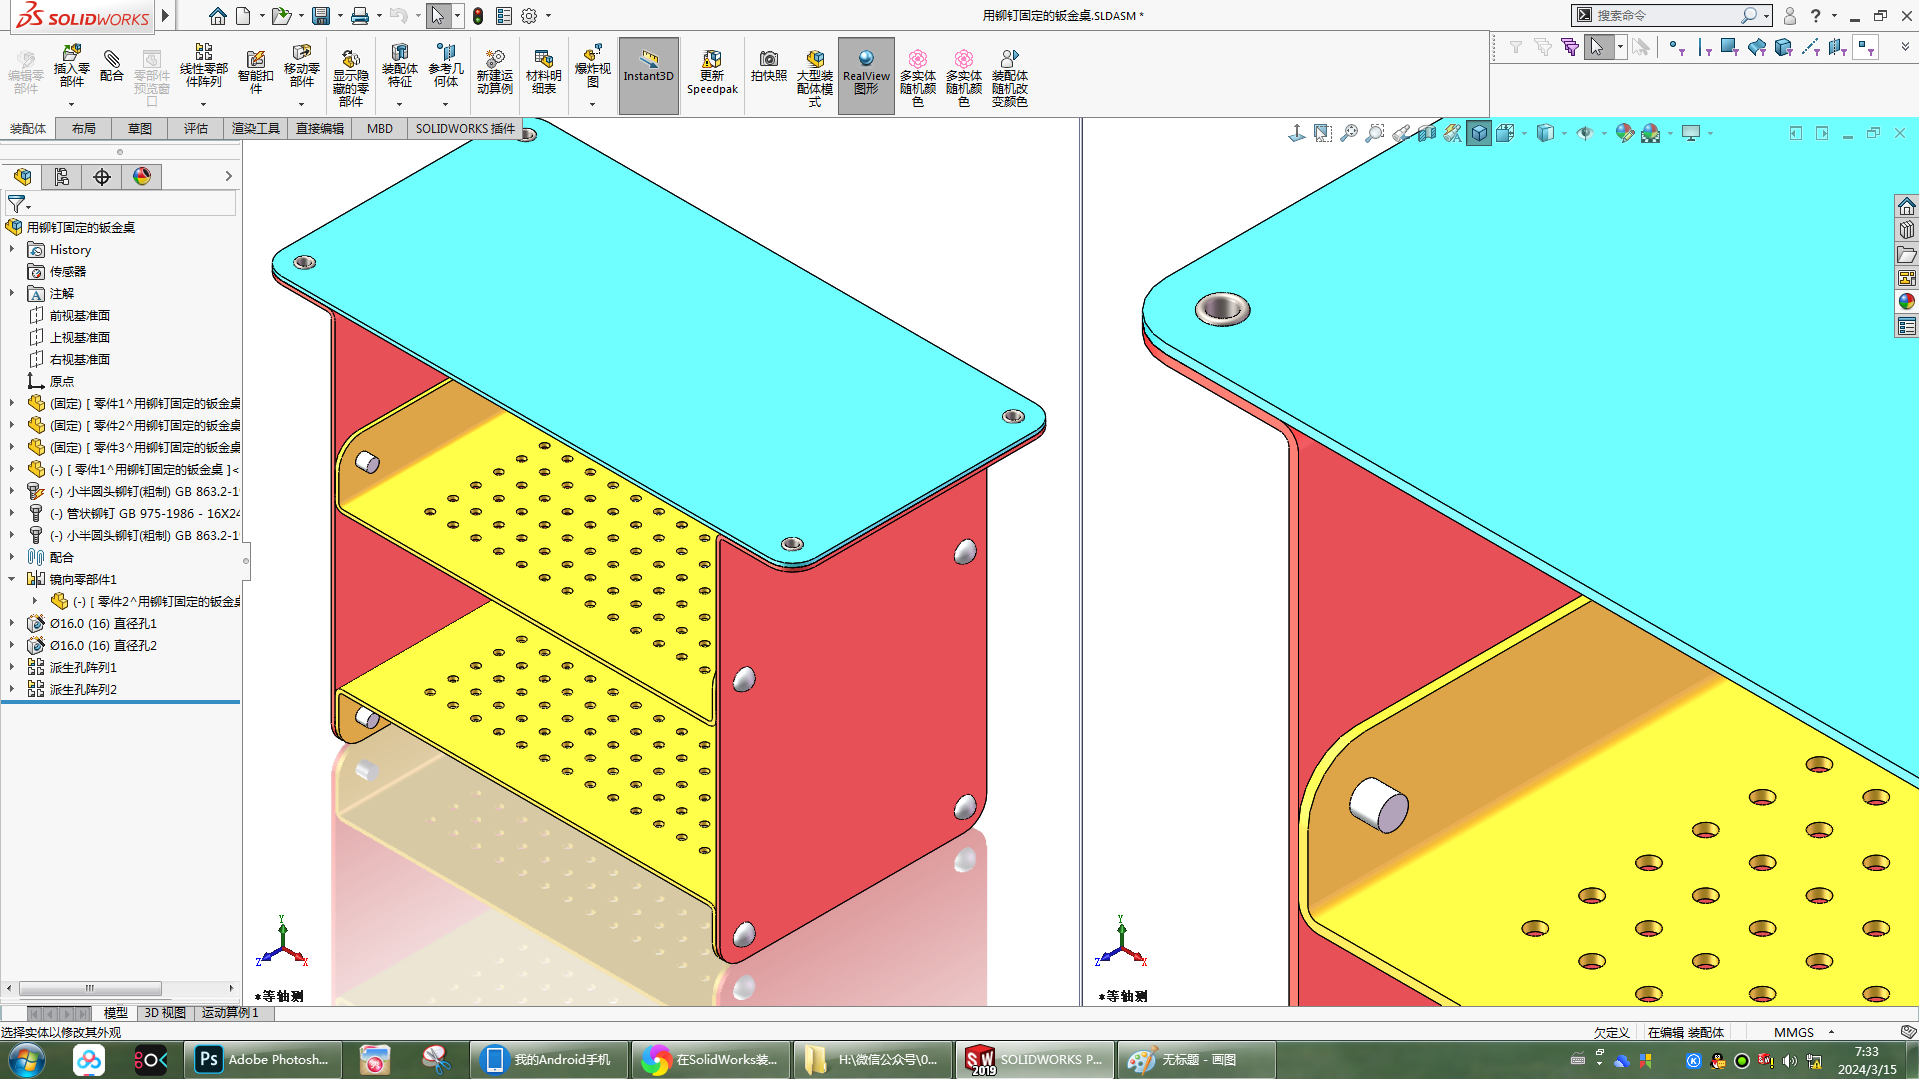Image resolution: width=1919 pixels, height=1079 pixels.
Task: Toggle Large Assembly Mode (大型装配体模式)
Action: pyautogui.click(x=814, y=78)
